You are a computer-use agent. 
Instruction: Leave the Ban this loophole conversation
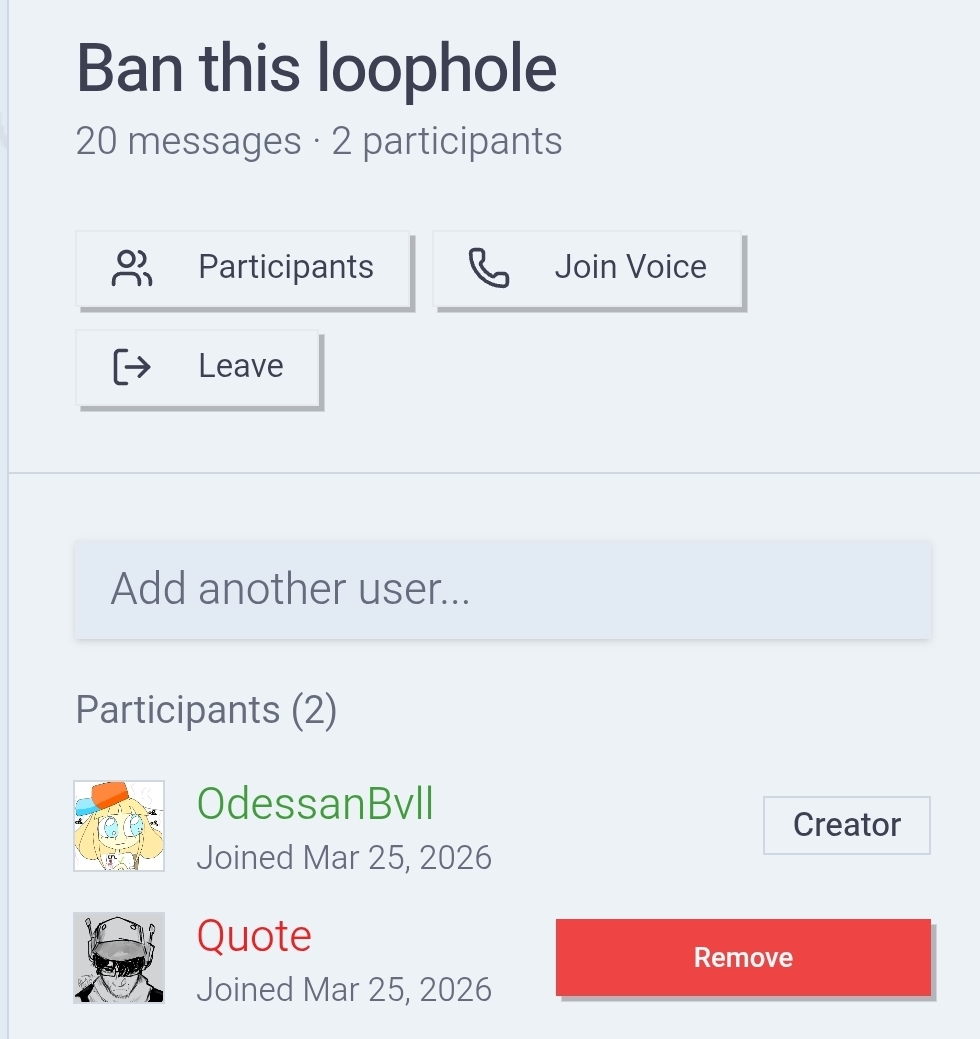pyautogui.click(x=197, y=368)
